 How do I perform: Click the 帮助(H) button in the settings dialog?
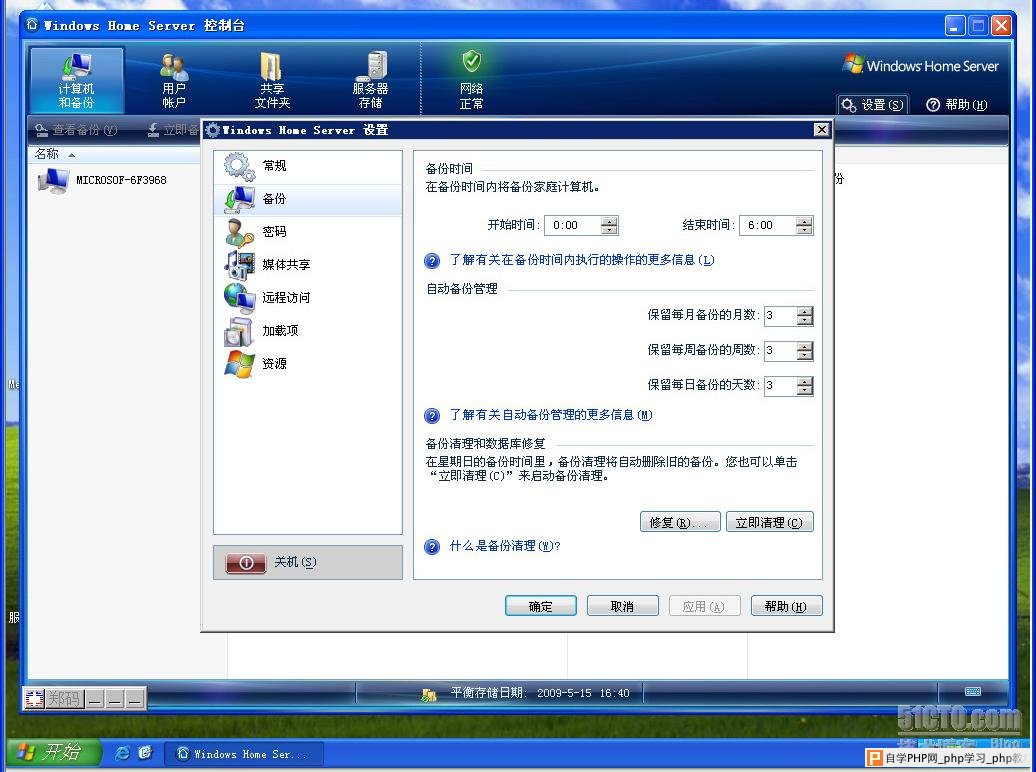(x=786, y=606)
